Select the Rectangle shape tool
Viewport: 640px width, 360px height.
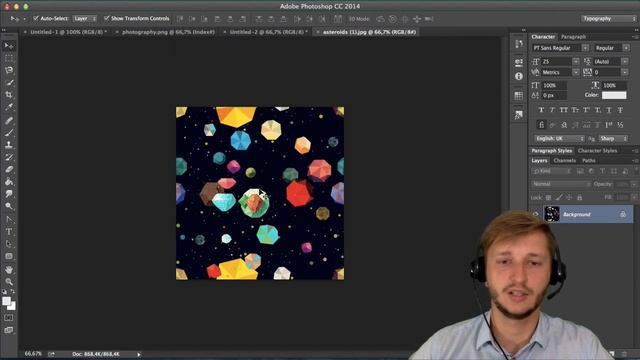click(9, 256)
